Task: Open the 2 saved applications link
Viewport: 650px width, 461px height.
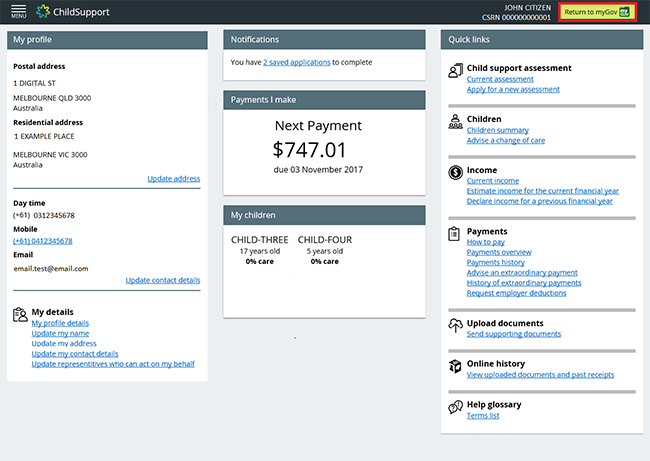Action: [x=297, y=62]
